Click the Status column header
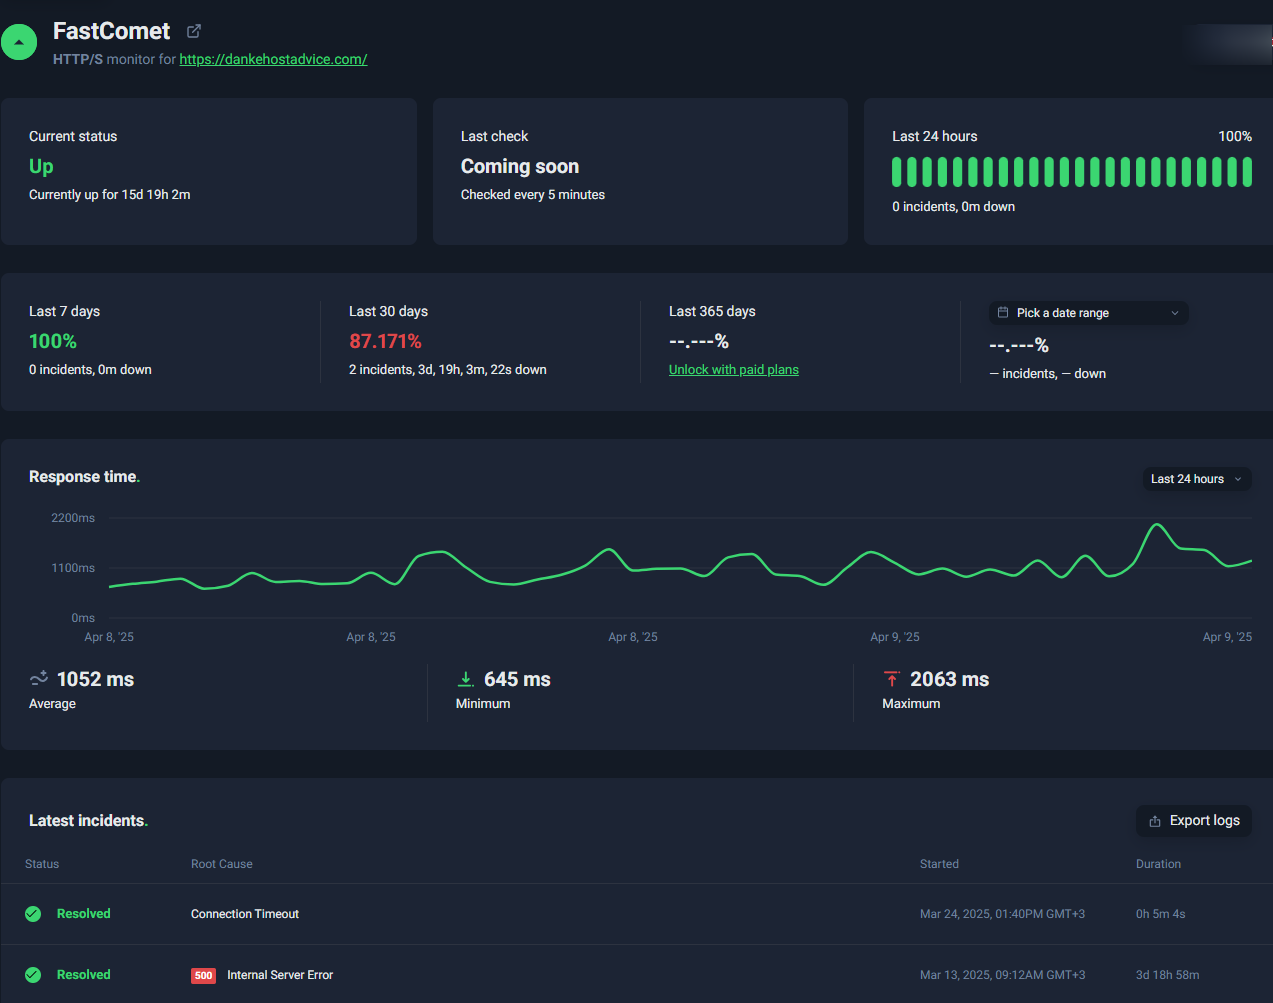 42,864
